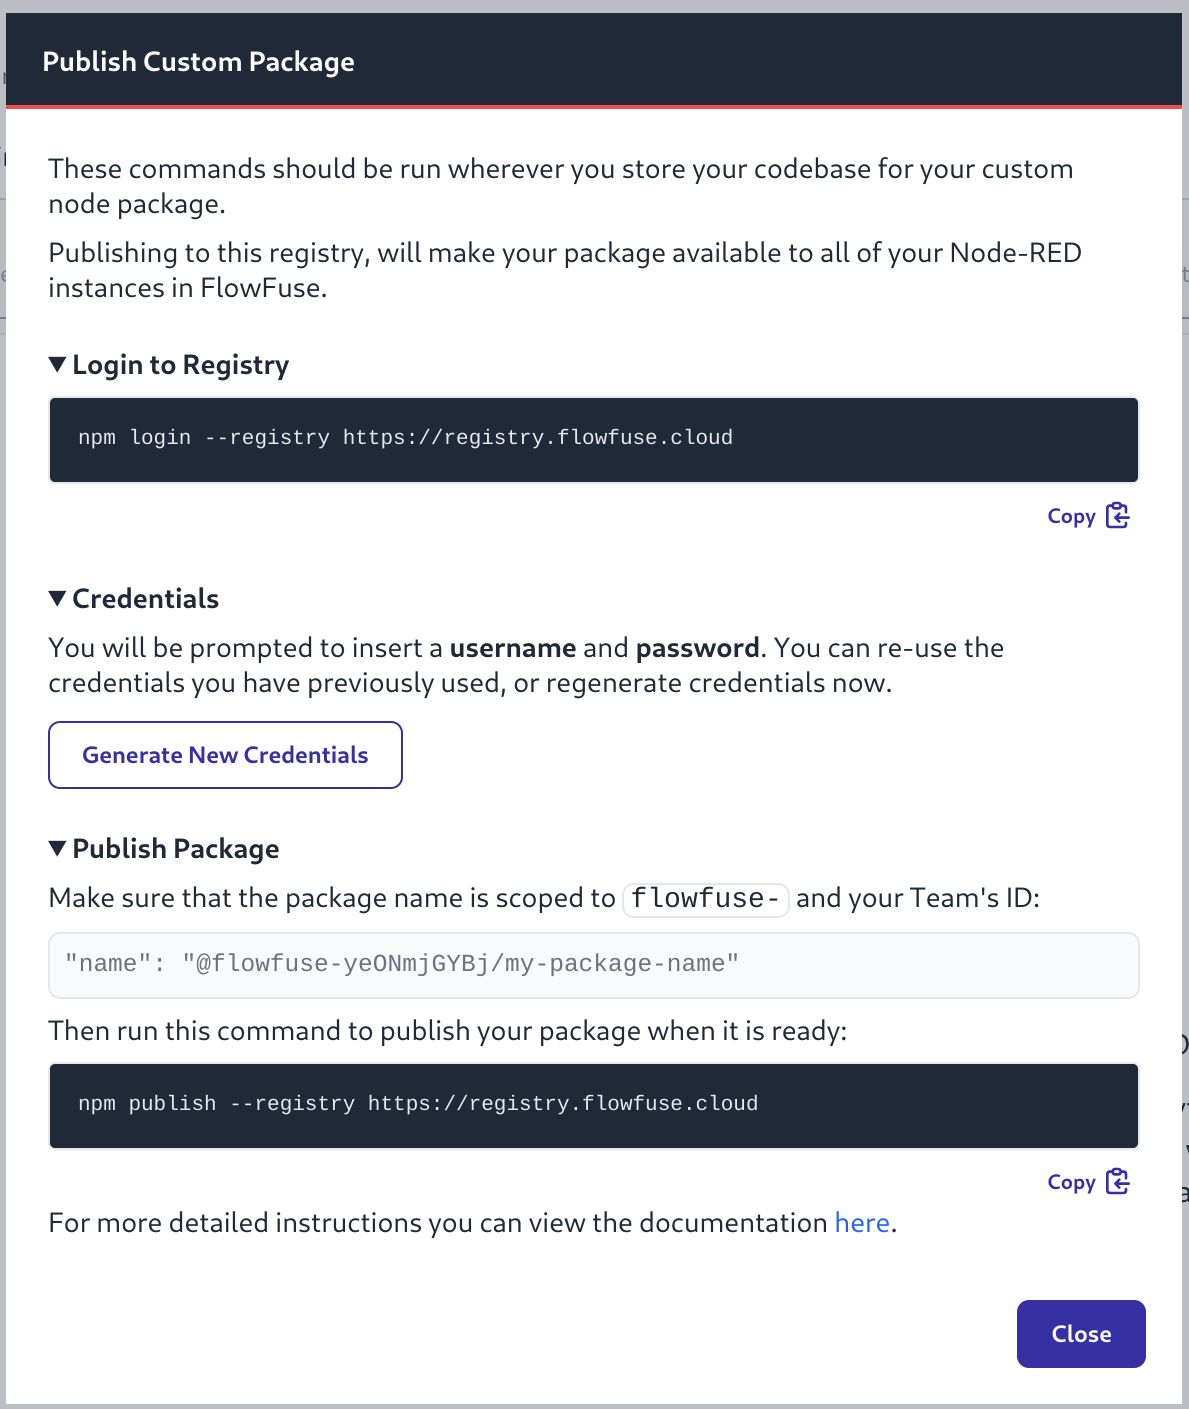The width and height of the screenshot is (1189, 1409).
Task: Click the clipboard icon beside the publish Copy label
Action: pyautogui.click(x=1117, y=1181)
